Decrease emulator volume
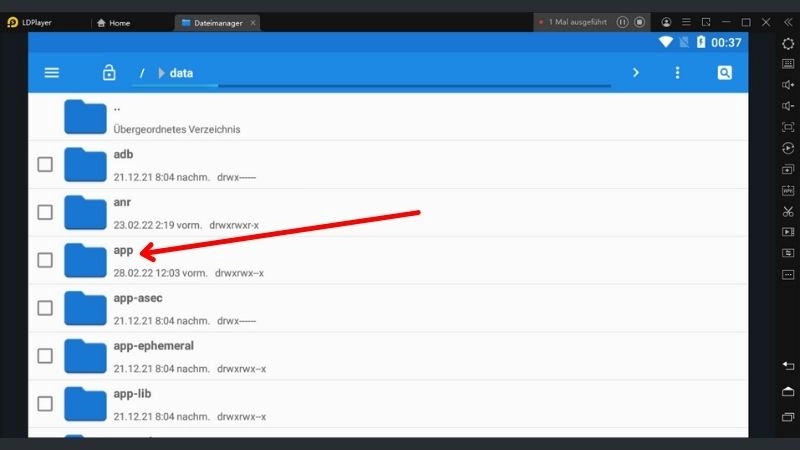This screenshot has height=450, width=800. click(788, 106)
